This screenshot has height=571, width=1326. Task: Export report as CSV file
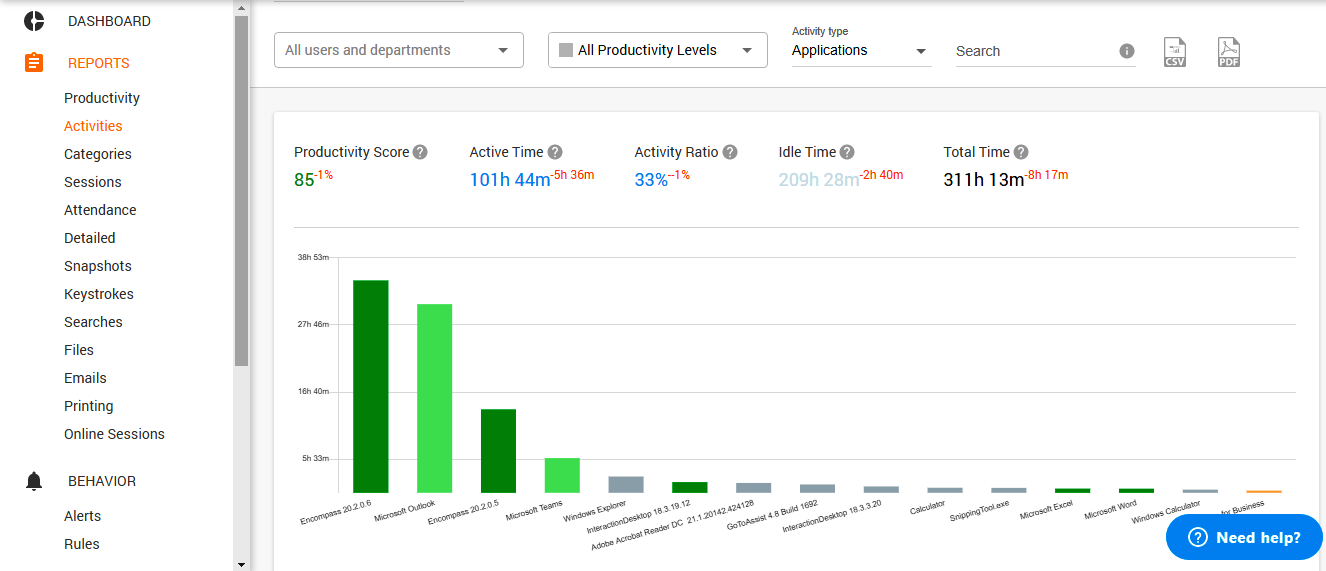coord(1175,52)
